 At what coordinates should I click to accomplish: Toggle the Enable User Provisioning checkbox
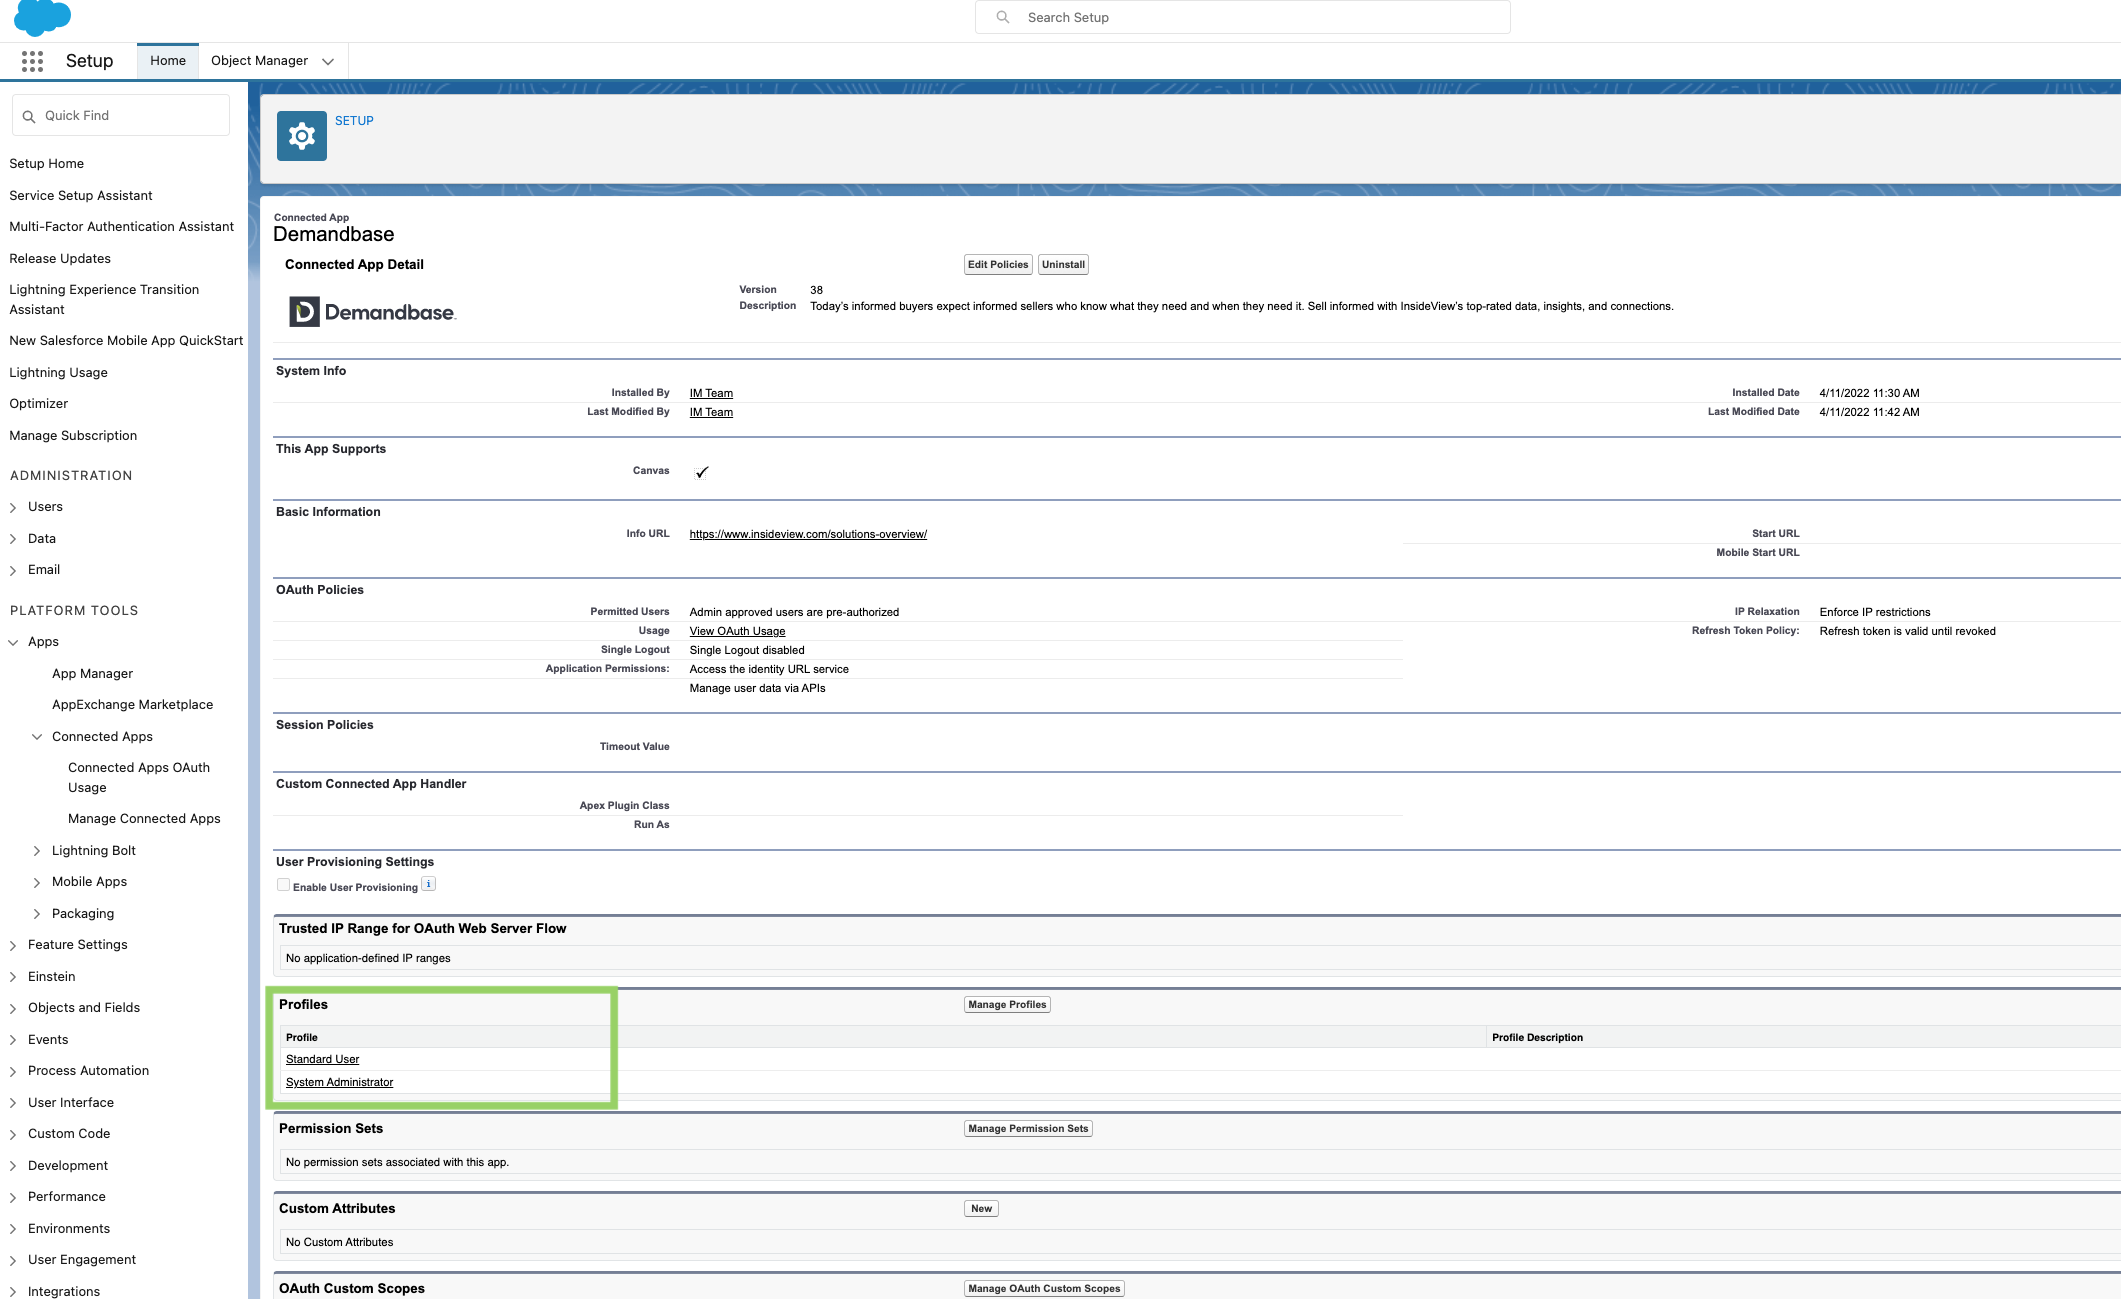coord(283,885)
